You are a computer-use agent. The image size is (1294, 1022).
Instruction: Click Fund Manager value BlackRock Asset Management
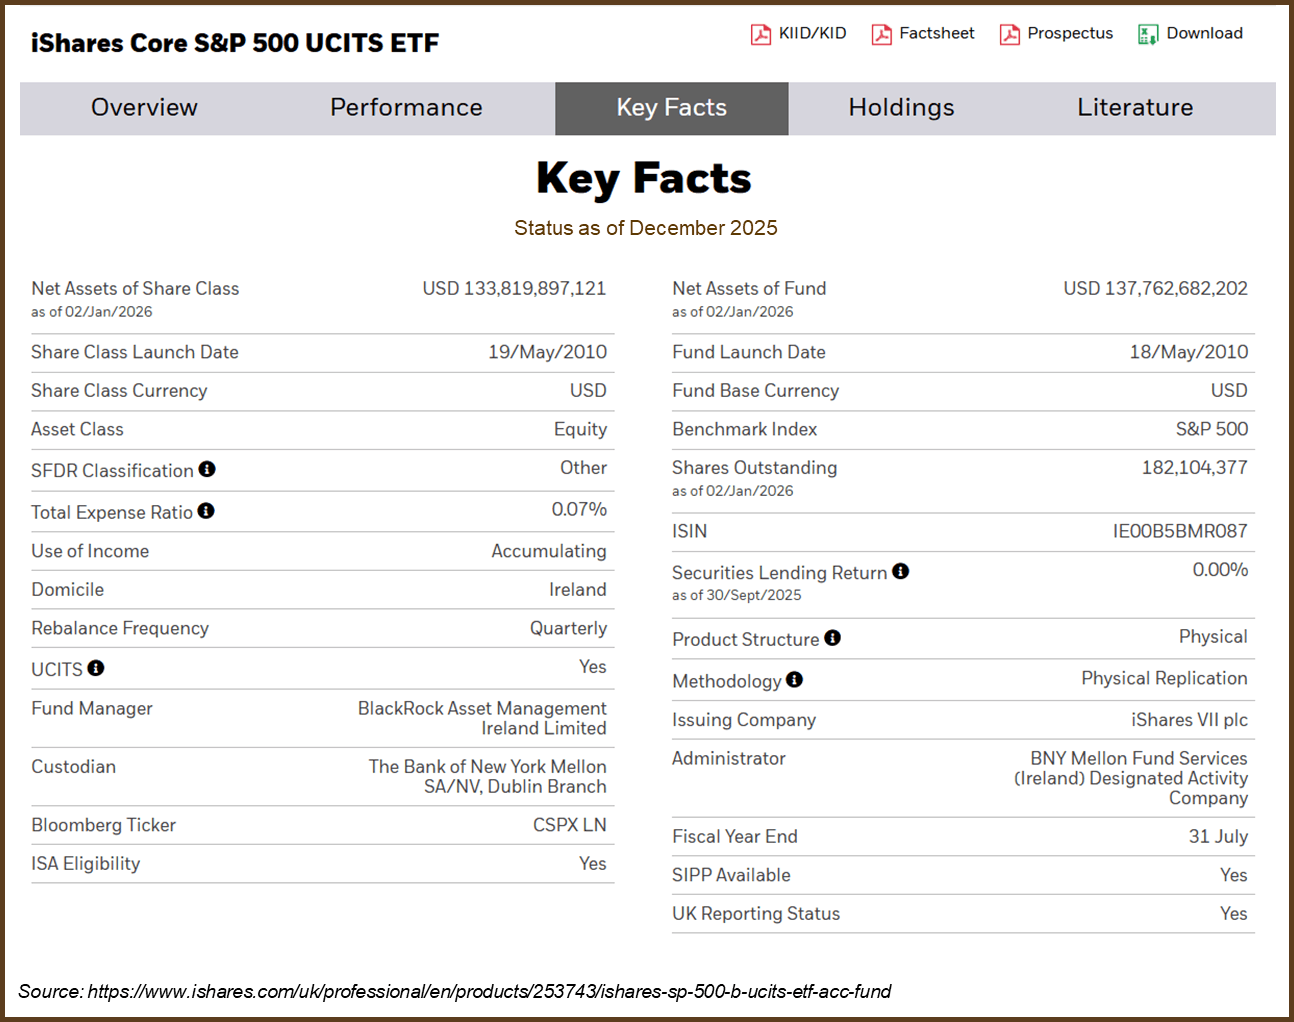pos(482,718)
